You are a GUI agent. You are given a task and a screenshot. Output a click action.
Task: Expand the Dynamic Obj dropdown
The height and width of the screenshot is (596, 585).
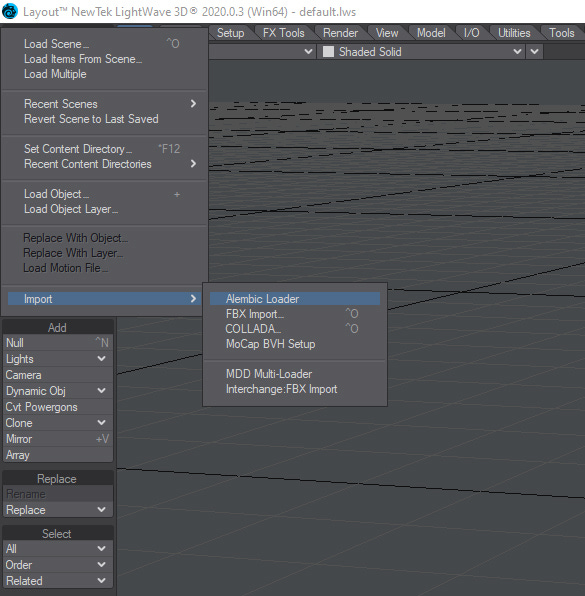[58, 391]
